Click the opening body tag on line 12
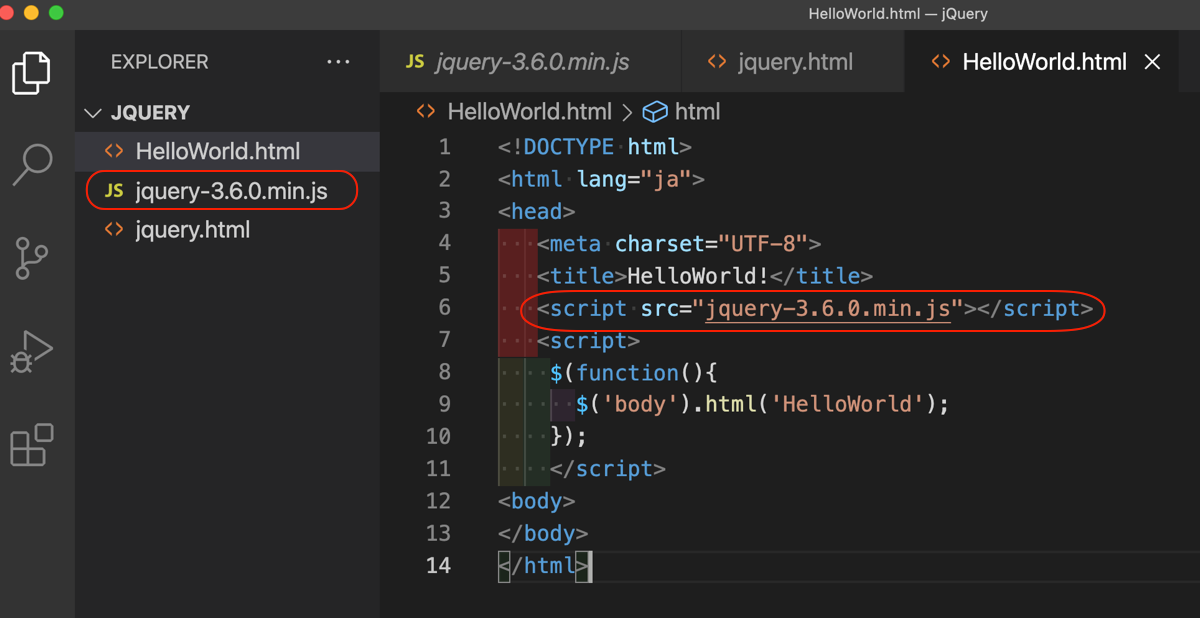The height and width of the screenshot is (618, 1200). (x=536, y=500)
